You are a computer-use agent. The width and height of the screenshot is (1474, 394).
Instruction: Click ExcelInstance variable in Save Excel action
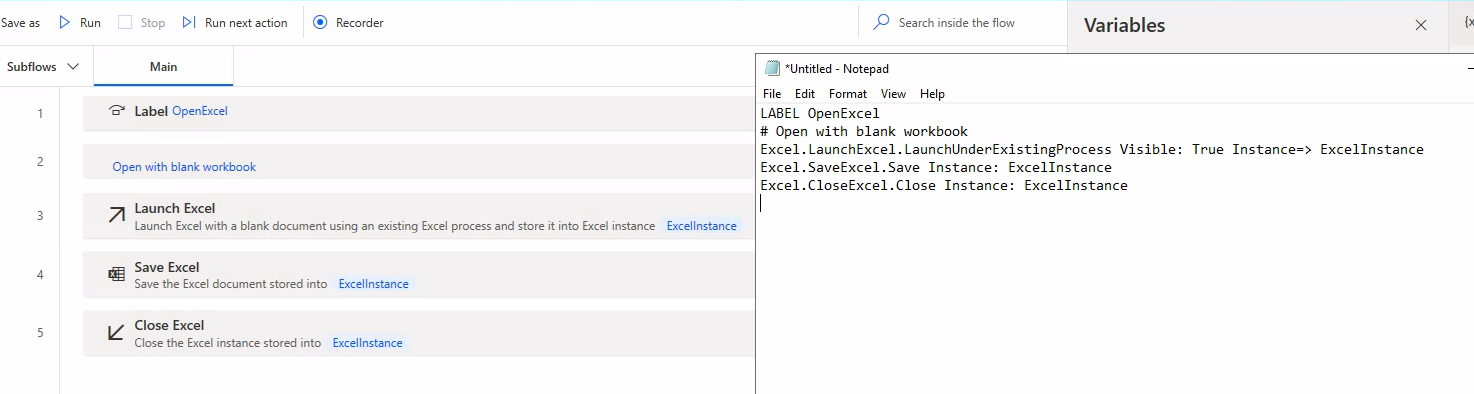373,284
